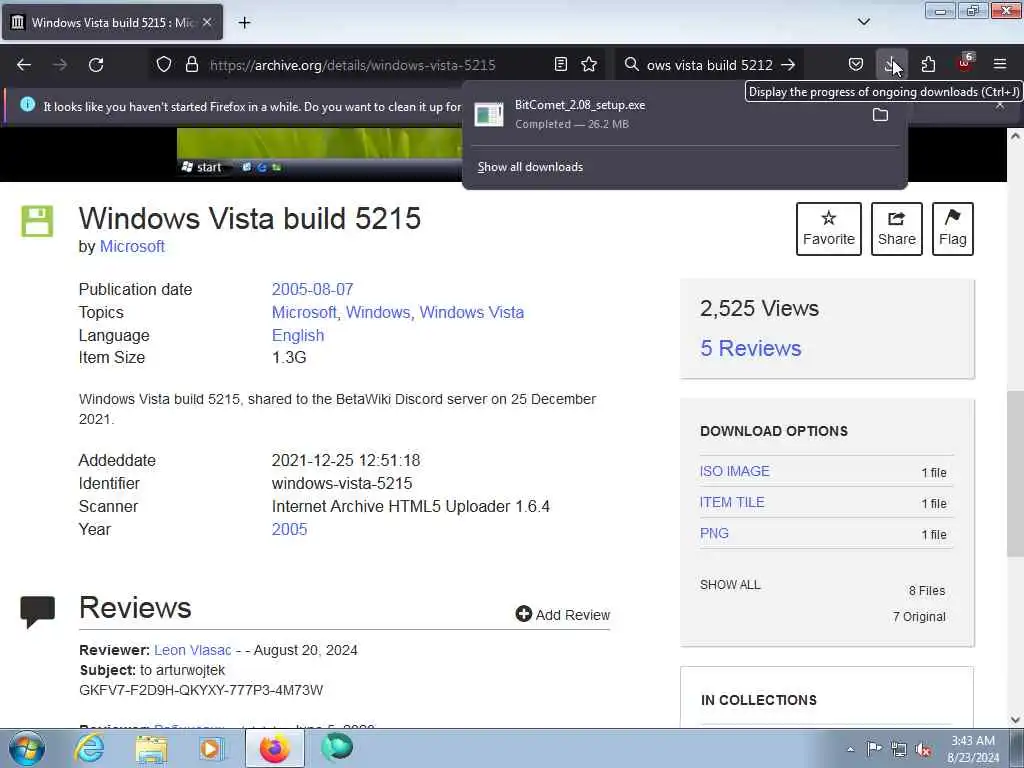Open the BitComet taskbar icon
The image size is (1024, 768).
(337, 748)
